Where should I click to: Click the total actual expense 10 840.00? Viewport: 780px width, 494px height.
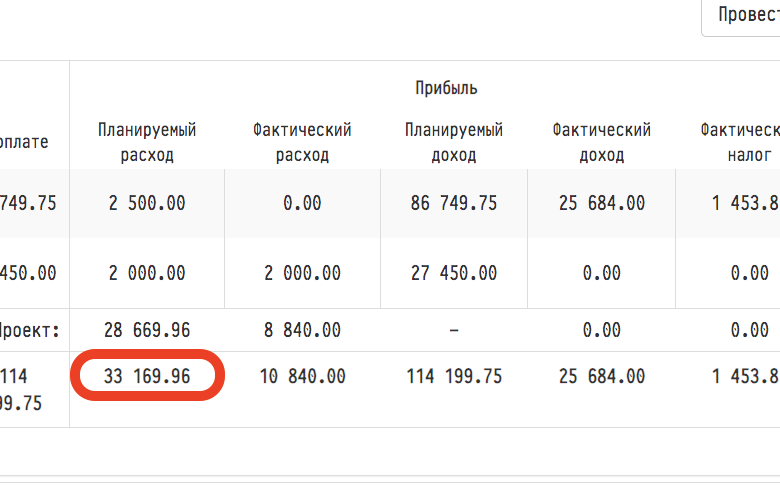302,376
